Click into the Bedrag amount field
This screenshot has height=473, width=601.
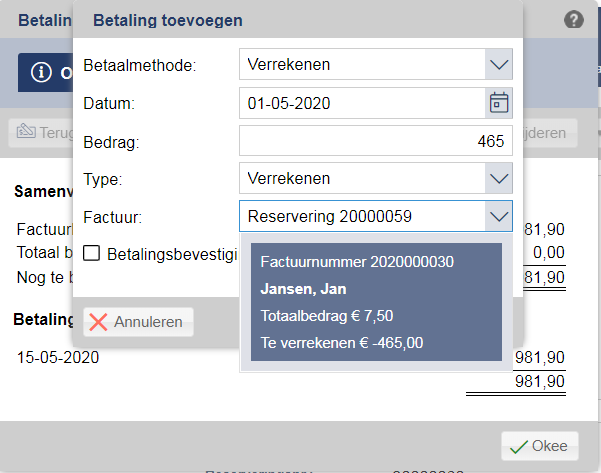coord(375,141)
